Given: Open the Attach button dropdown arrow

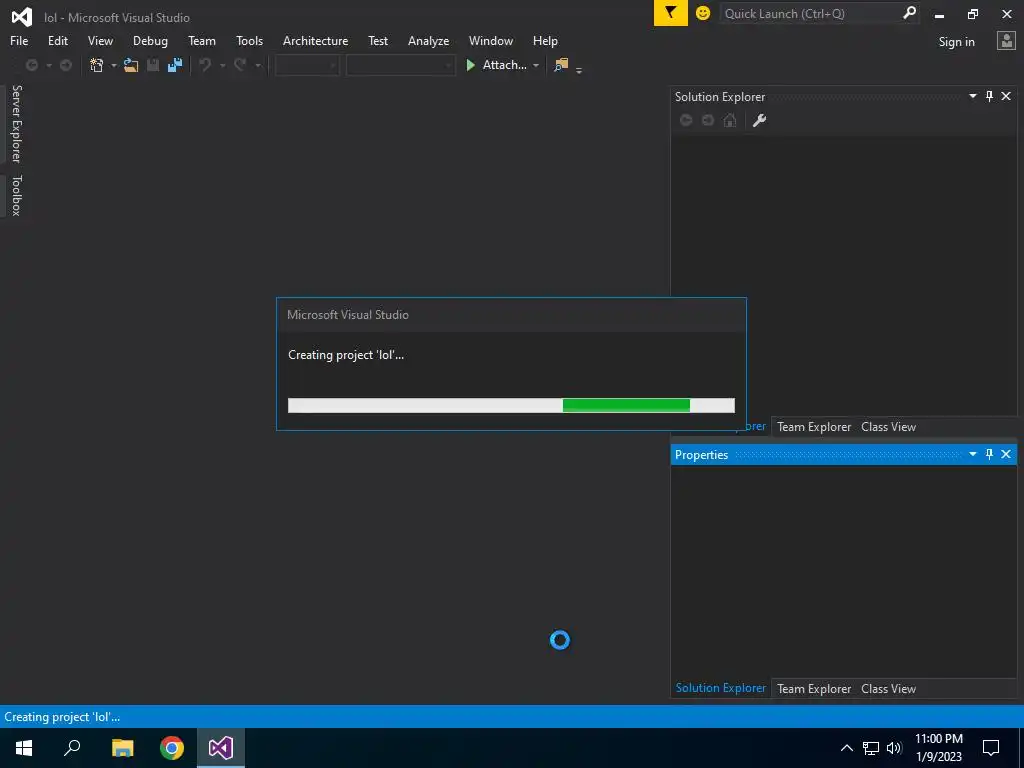Looking at the screenshot, I should tap(536, 65).
